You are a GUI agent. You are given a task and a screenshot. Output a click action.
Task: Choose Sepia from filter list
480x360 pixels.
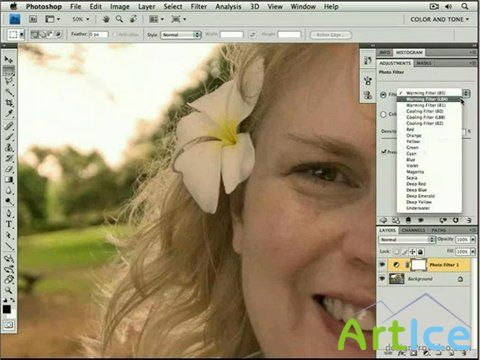(429, 178)
